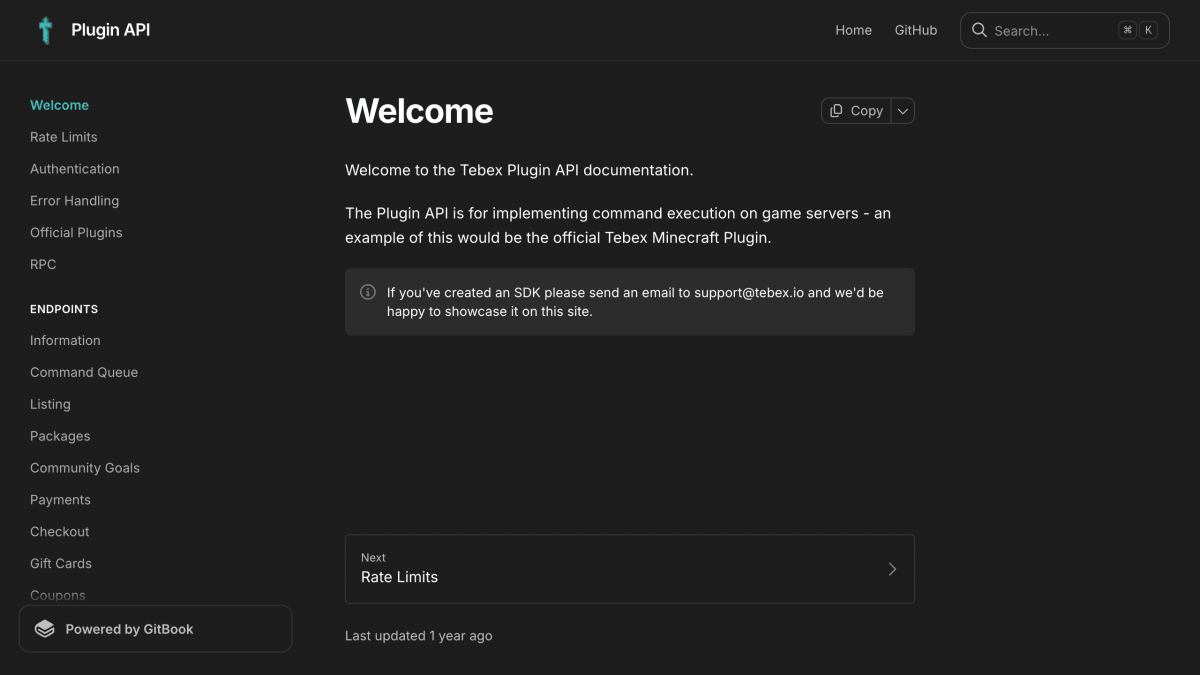Select Welcome in the sidebar
Image resolution: width=1200 pixels, height=675 pixels.
[60, 105]
